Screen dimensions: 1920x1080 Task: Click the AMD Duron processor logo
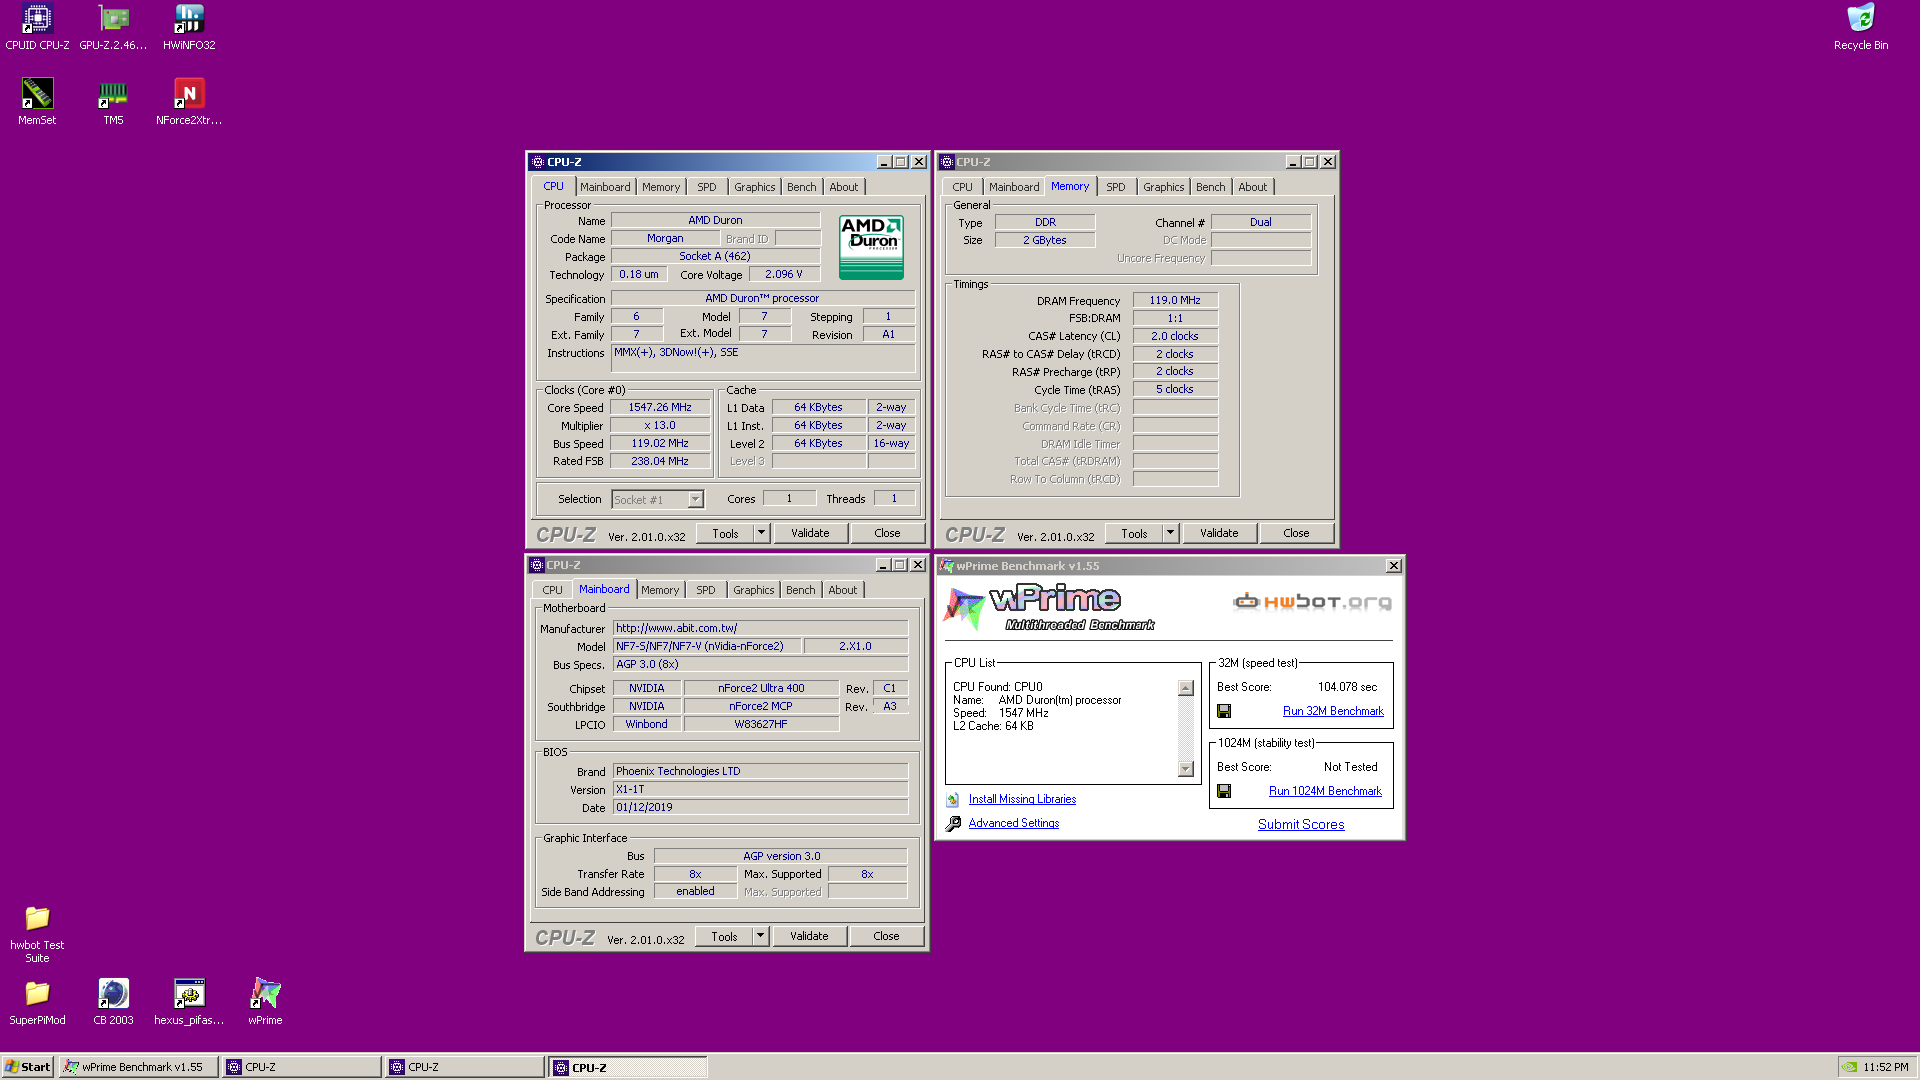point(871,247)
